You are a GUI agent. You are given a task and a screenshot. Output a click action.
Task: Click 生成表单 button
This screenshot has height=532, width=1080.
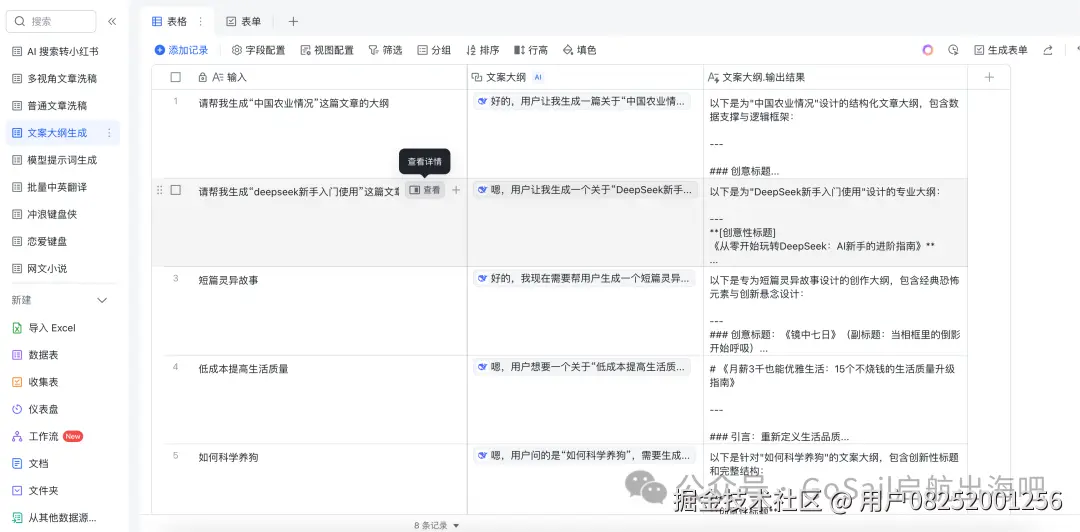click(x=1001, y=50)
